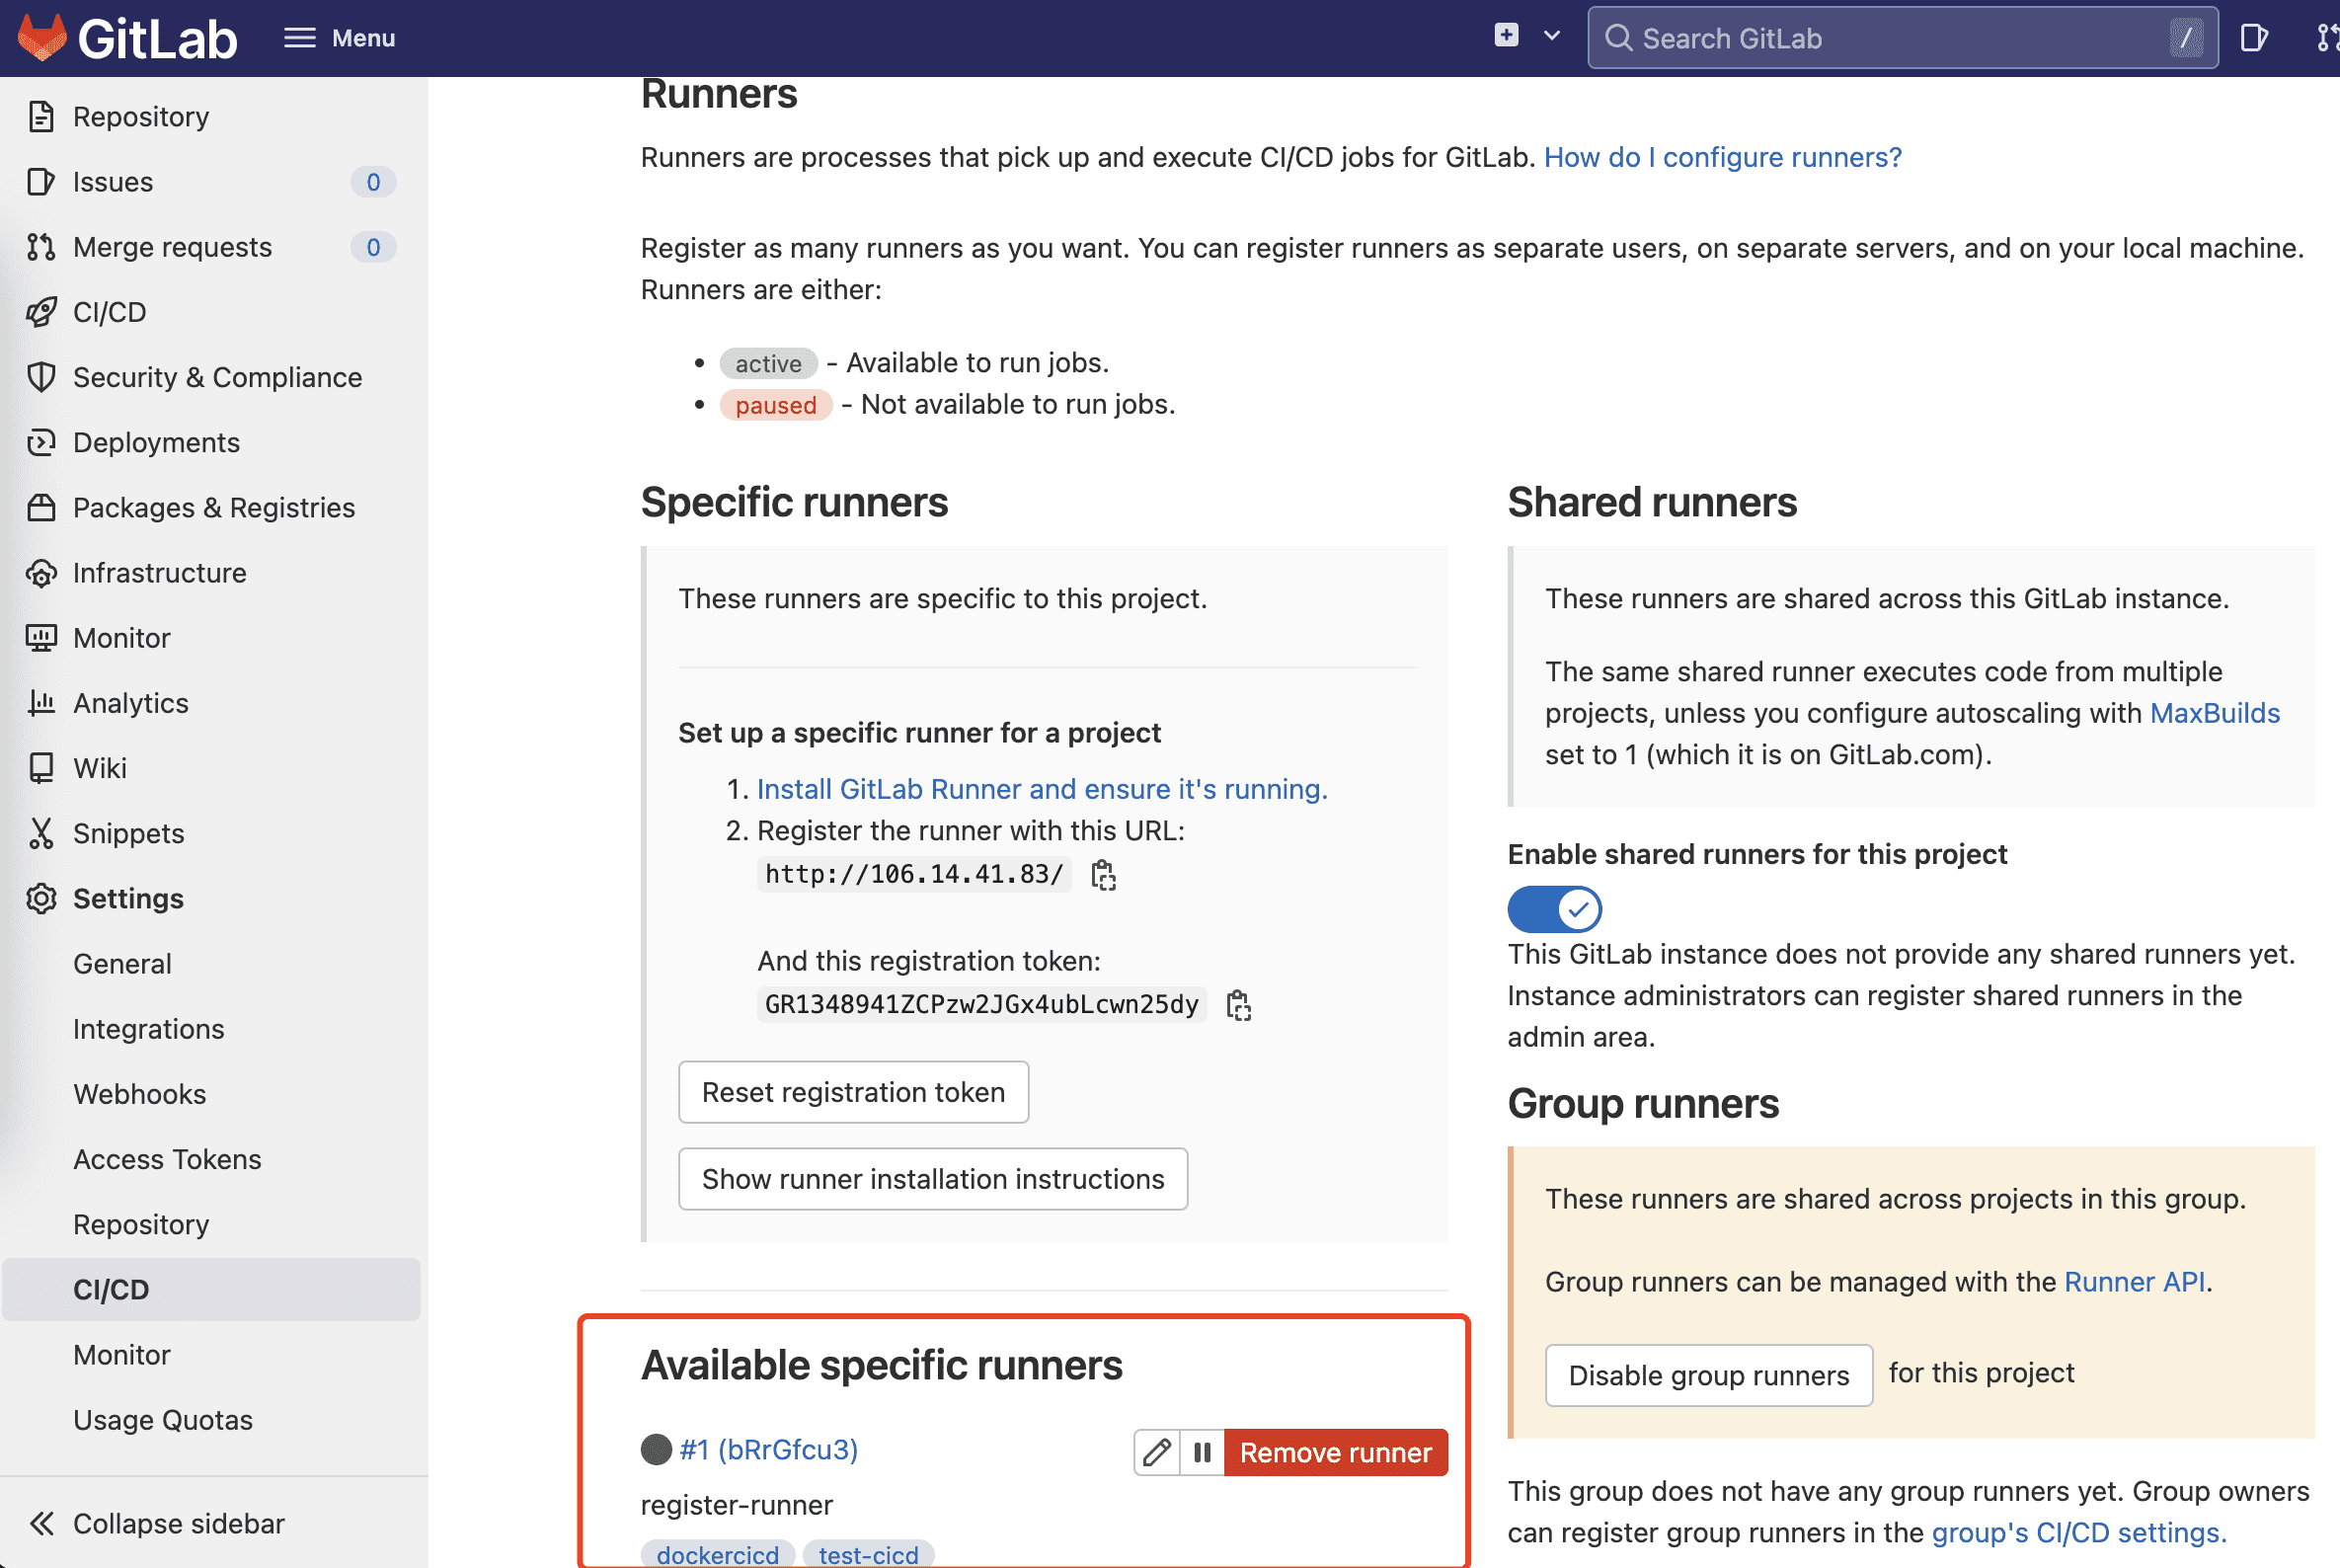The height and width of the screenshot is (1568, 2340).
Task: Click the Remove runner button
Action: pyautogui.click(x=1335, y=1452)
